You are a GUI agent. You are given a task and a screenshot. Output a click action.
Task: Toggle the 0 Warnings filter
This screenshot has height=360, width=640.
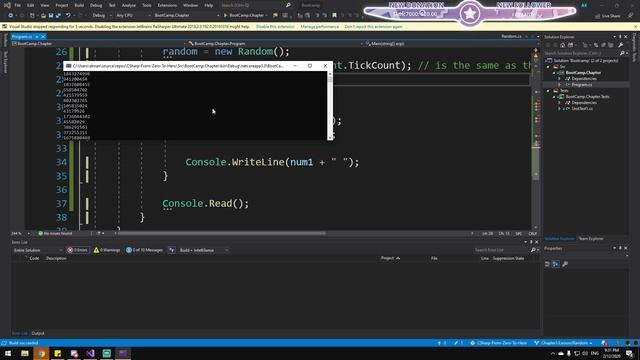point(107,250)
